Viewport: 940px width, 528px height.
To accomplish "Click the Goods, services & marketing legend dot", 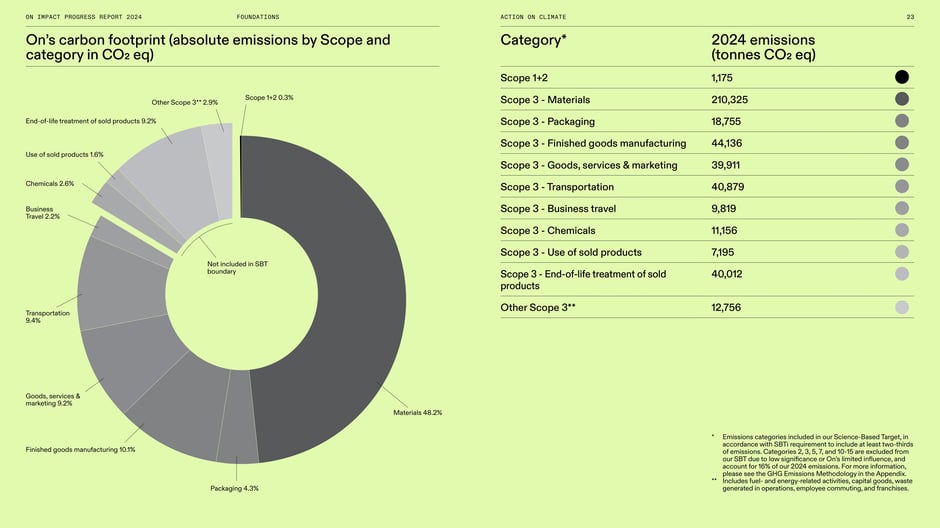I will pyautogui.click(x=902, y=164).
